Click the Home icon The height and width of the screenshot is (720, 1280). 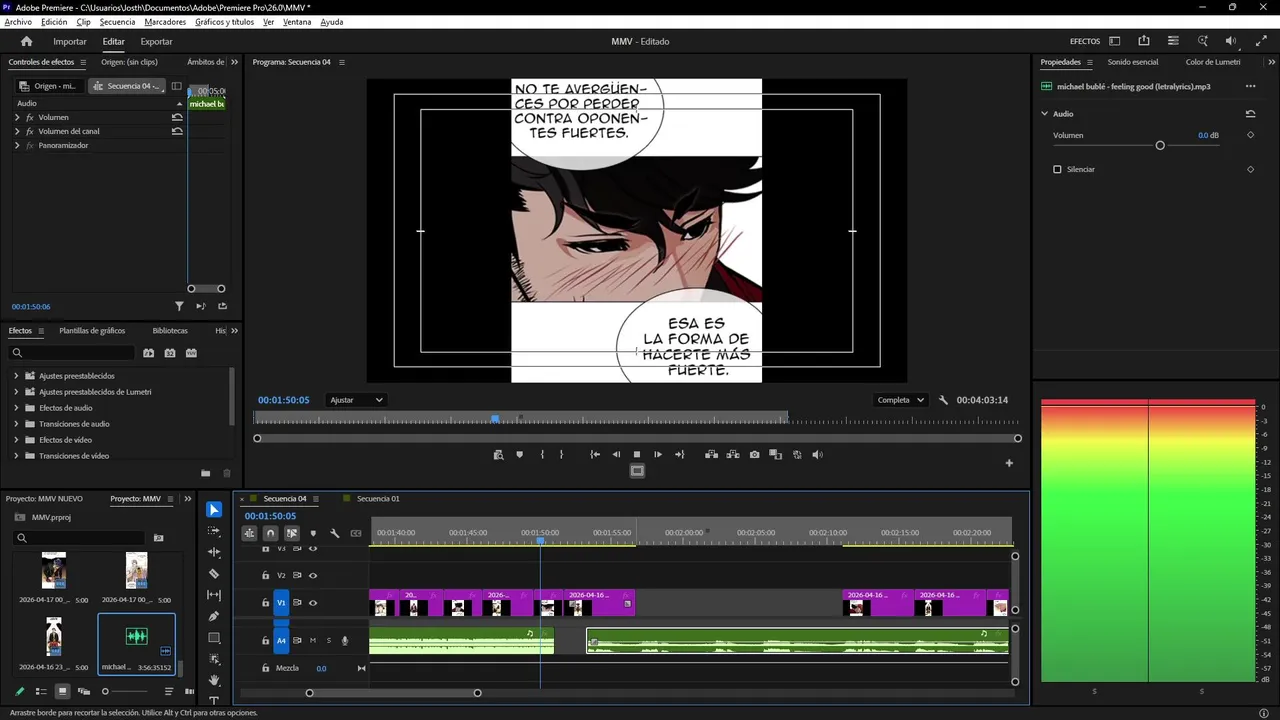click(27, 41)
